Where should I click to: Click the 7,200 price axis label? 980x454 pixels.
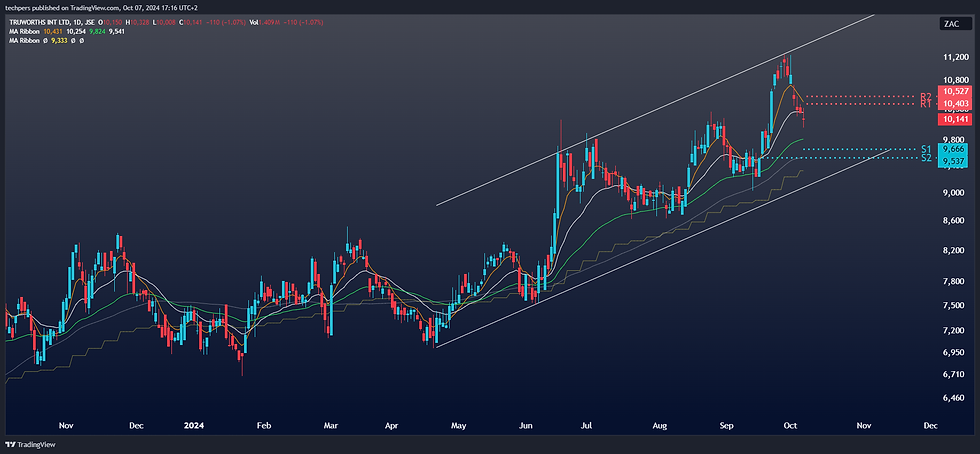coord(954,330)
